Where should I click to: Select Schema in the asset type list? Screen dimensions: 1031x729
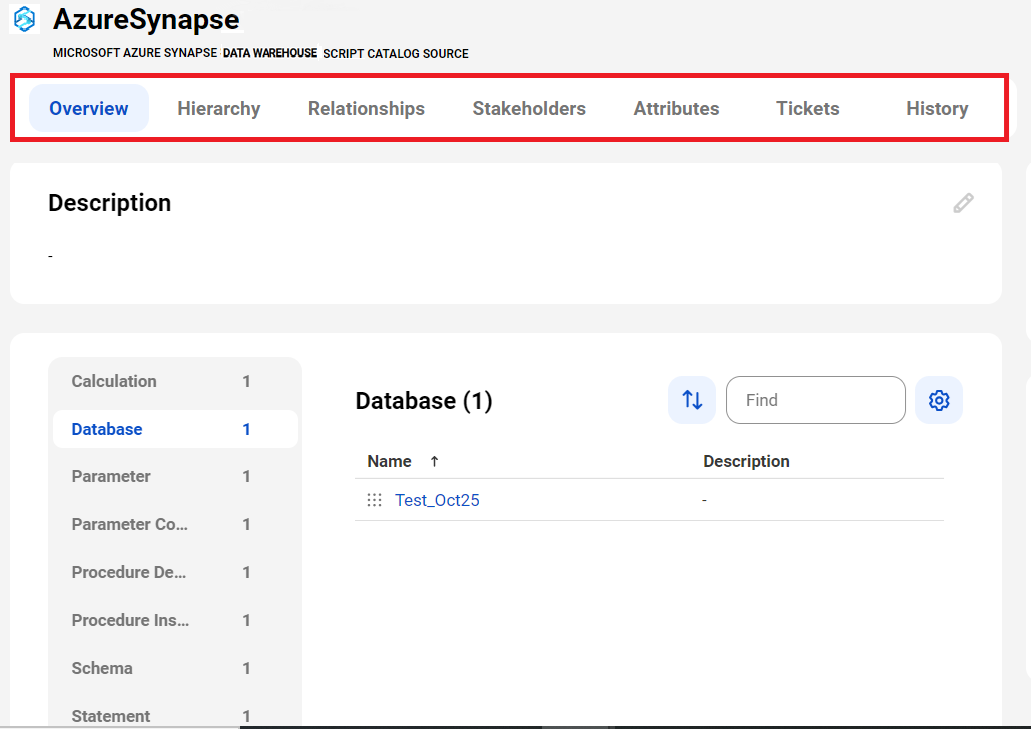tap(175, 669)
